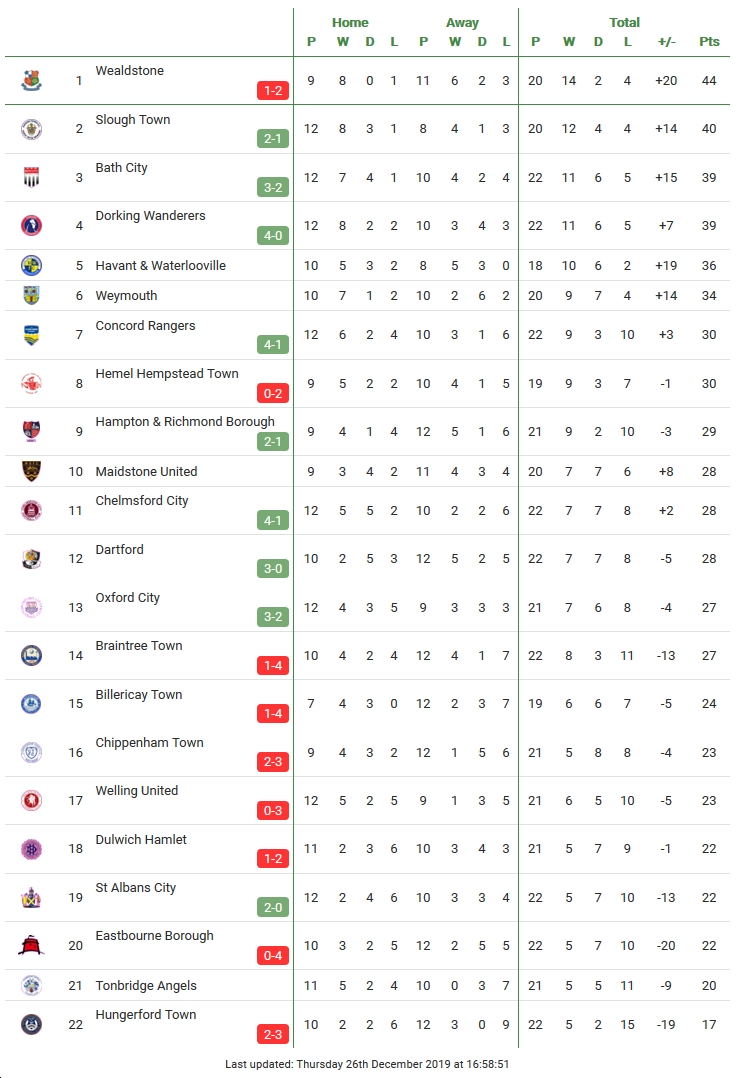Click the Dorking Wanderers club badge
Viewport: 736px width, 1078px height.
(x=31, y=226)
